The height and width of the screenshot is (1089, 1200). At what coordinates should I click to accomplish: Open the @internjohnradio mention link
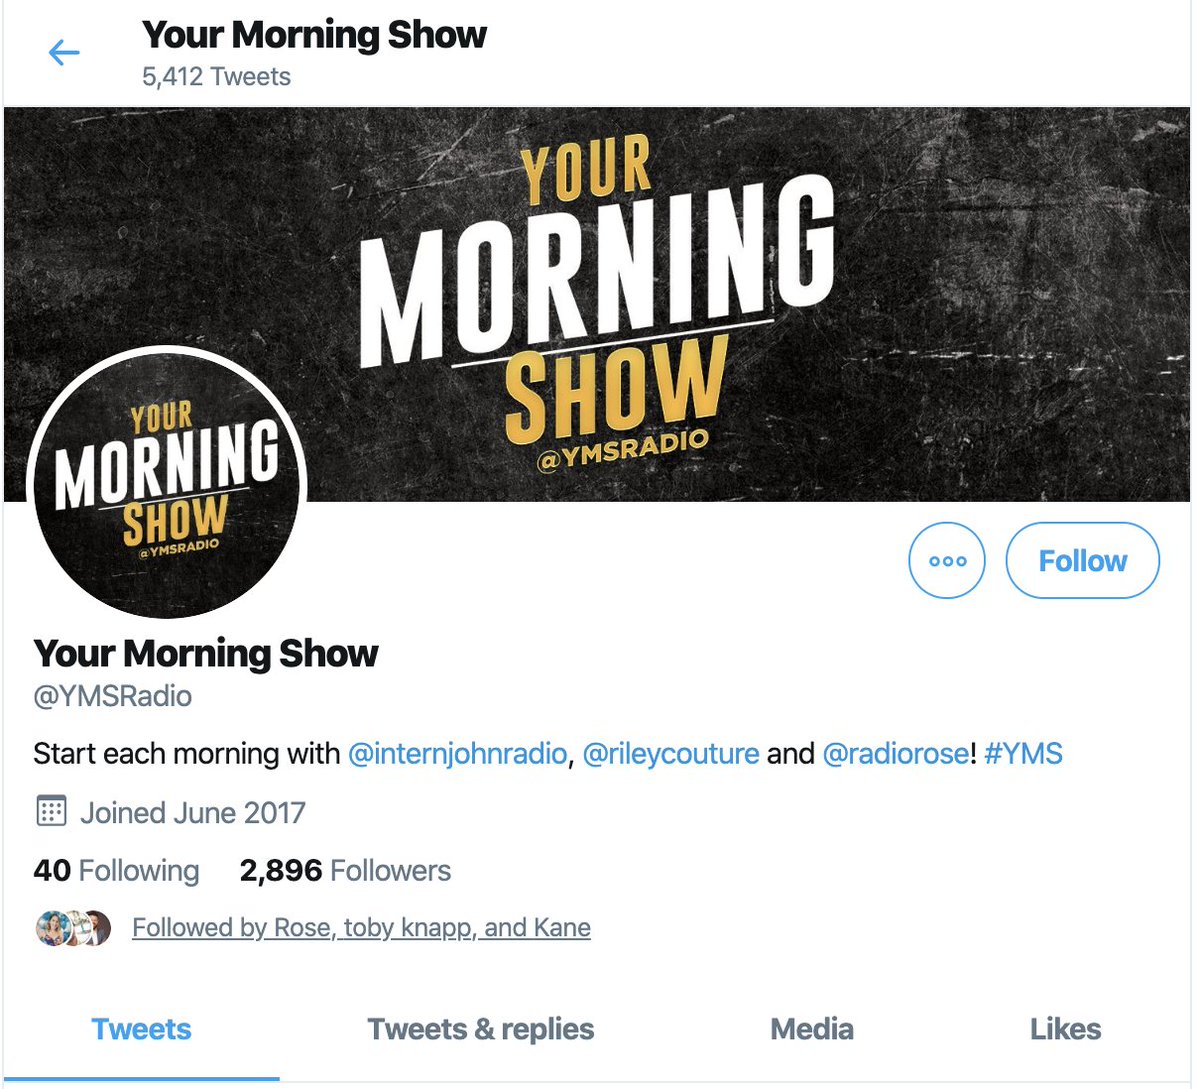click(458, 753)
